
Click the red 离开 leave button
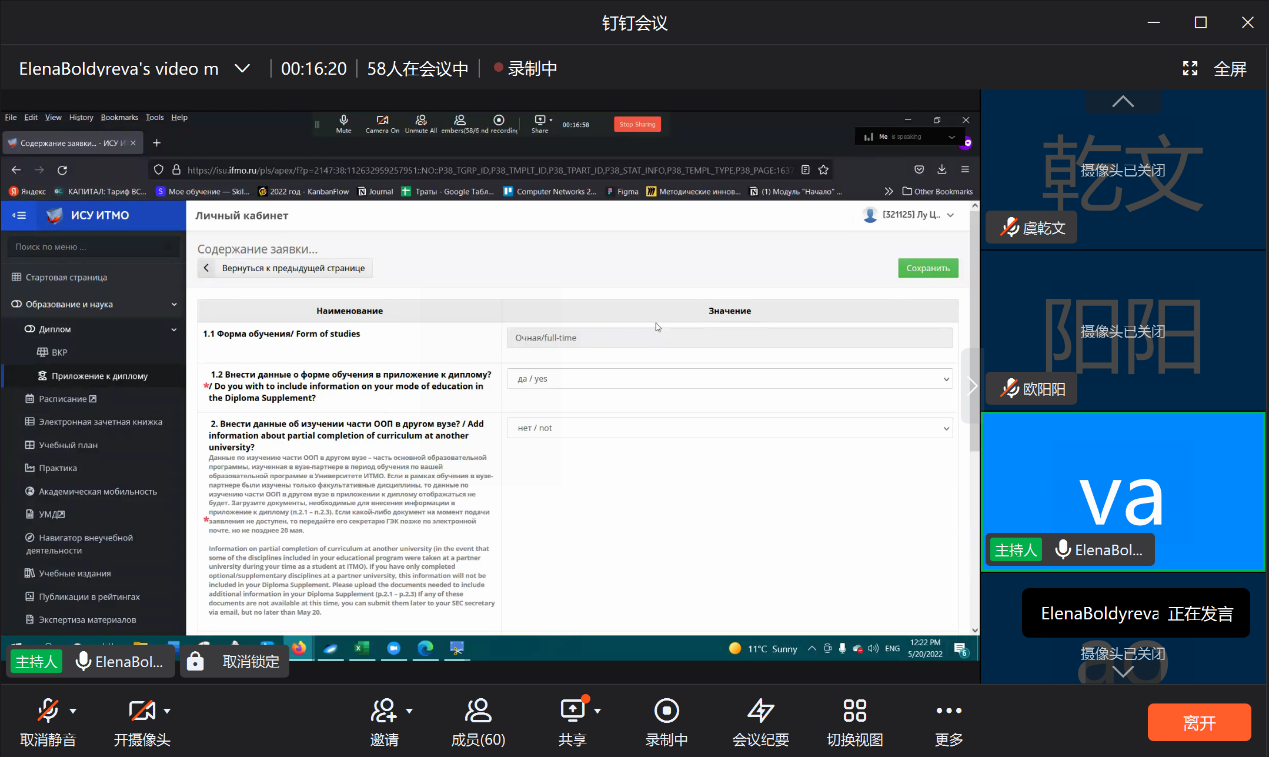coord(1199,722)
